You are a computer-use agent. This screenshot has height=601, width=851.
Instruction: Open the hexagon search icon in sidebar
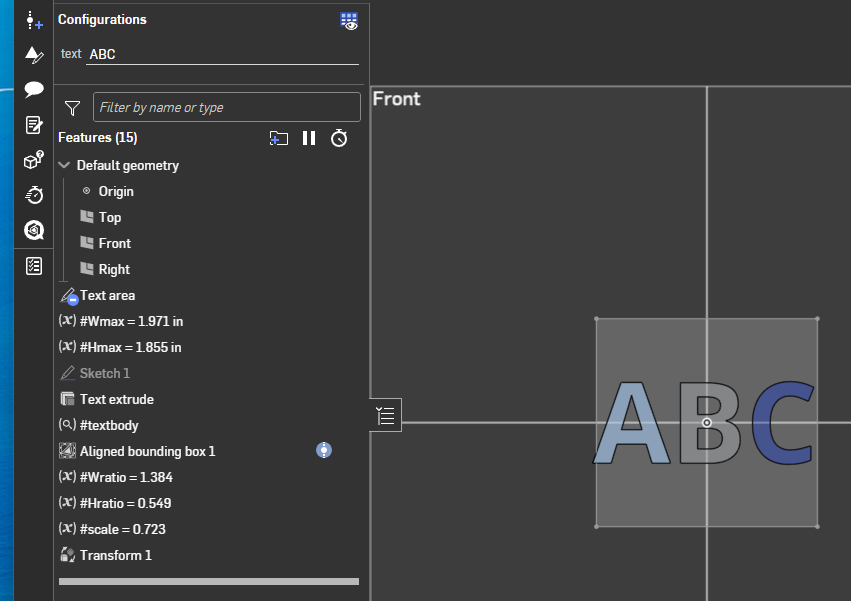pyautogui.click(x=34, y=230)
